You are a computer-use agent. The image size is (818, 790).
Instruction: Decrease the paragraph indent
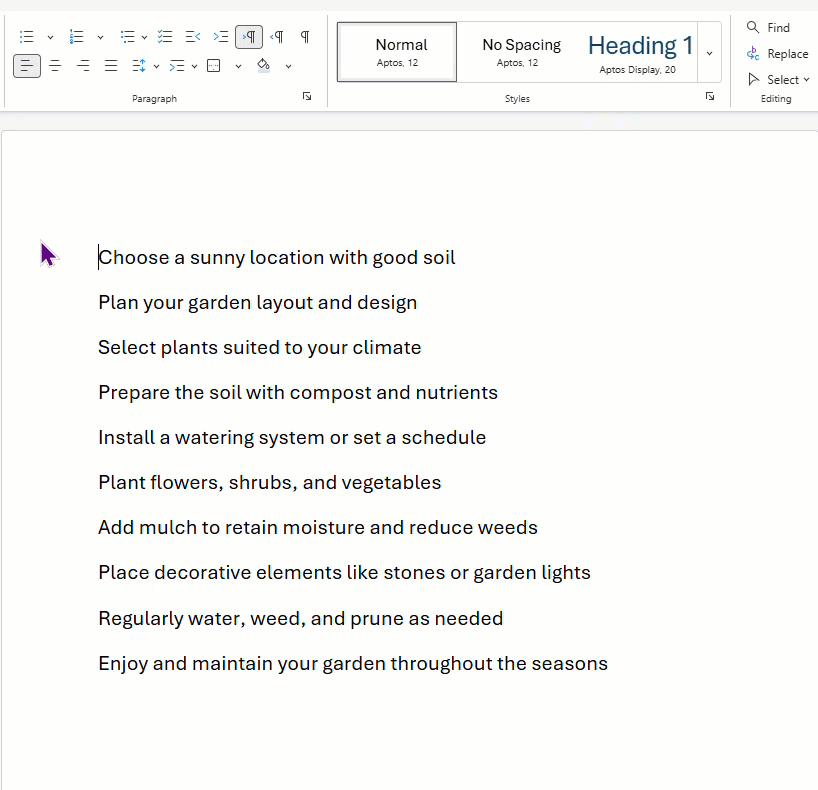pyautogui.click(x=193, y=37)
